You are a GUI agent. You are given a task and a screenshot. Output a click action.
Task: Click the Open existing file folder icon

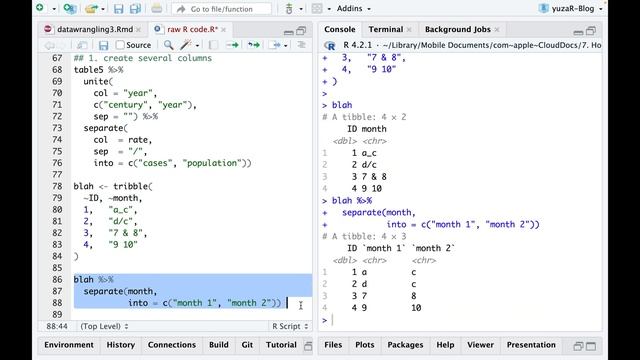tap(91, 9)
